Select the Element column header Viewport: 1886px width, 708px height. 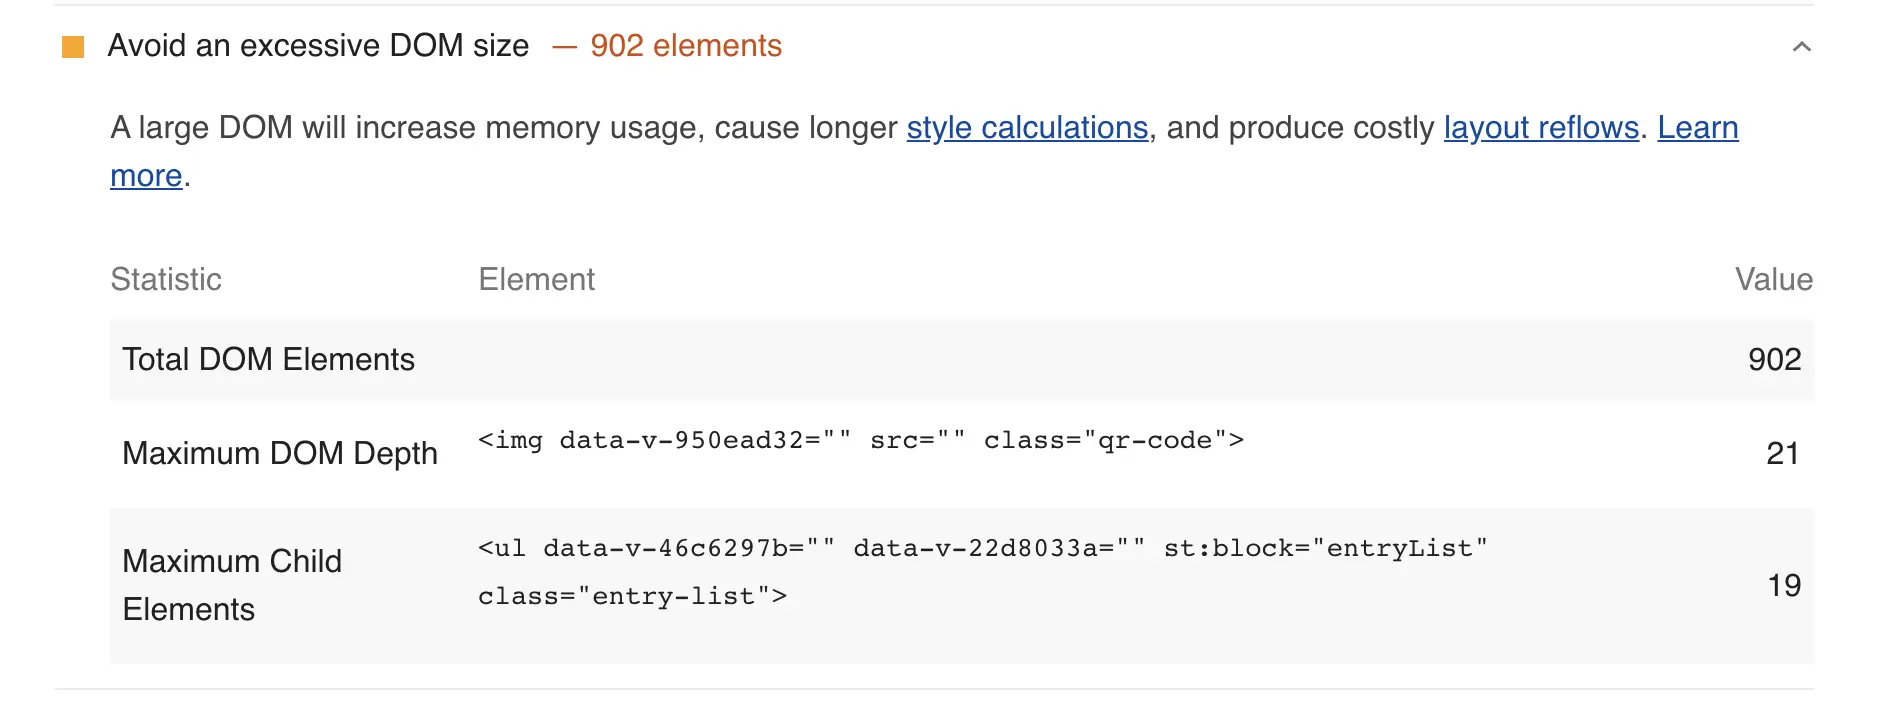(x=536, y=279)
